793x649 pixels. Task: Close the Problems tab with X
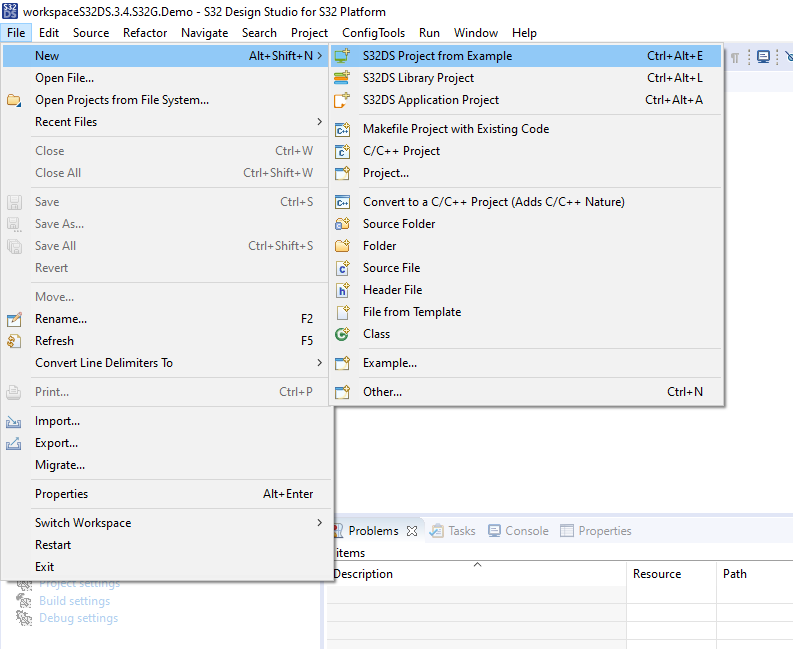coord(412,531)
